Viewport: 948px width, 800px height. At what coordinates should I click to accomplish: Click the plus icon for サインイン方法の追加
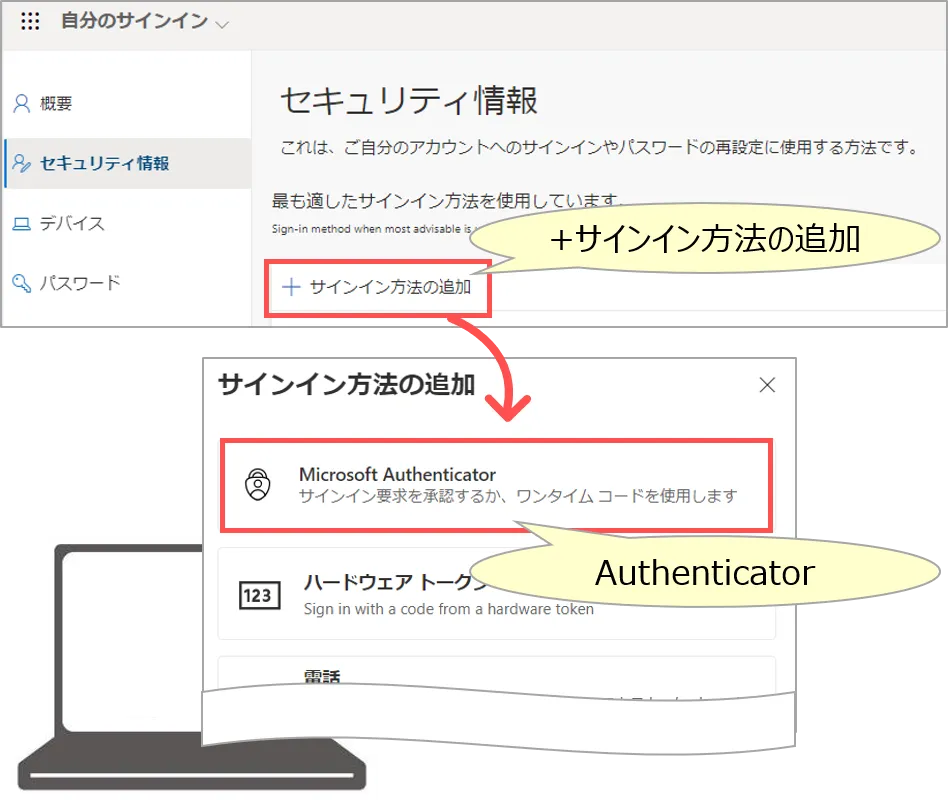click(291, 287)
